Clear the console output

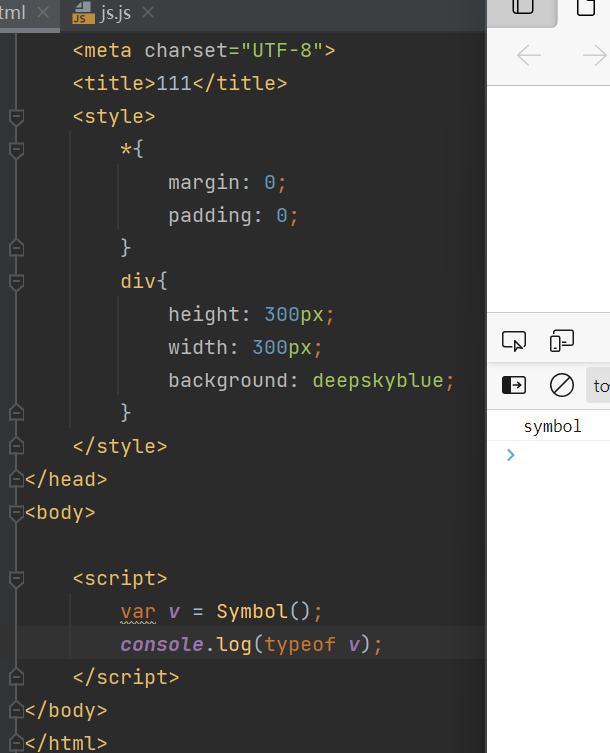(x=561, y=385)
